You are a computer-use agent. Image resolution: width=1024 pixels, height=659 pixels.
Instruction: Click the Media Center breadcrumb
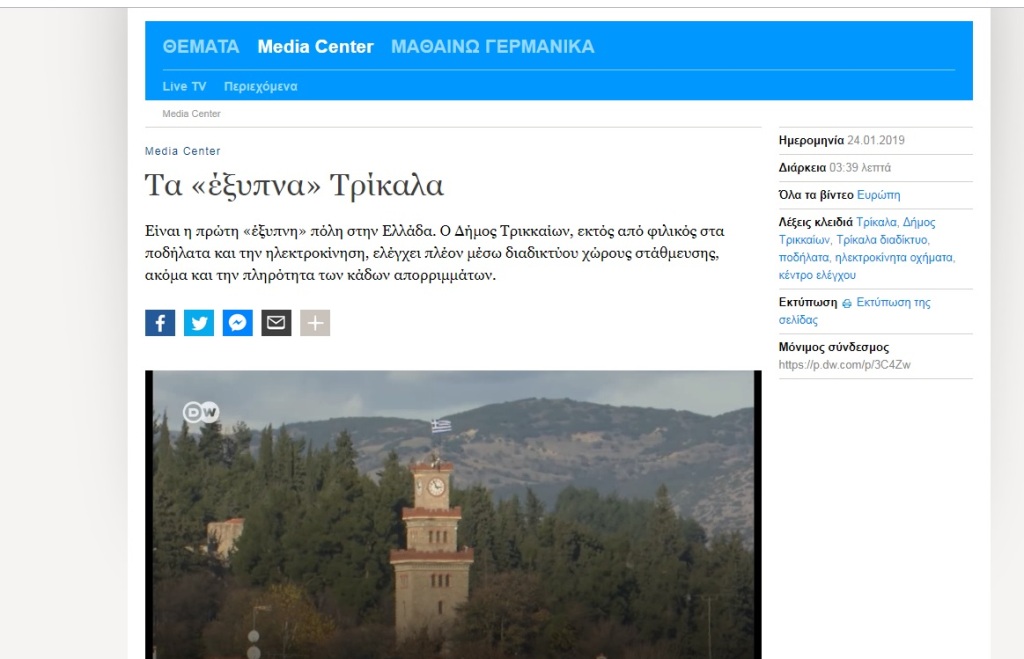pos(191,114)
